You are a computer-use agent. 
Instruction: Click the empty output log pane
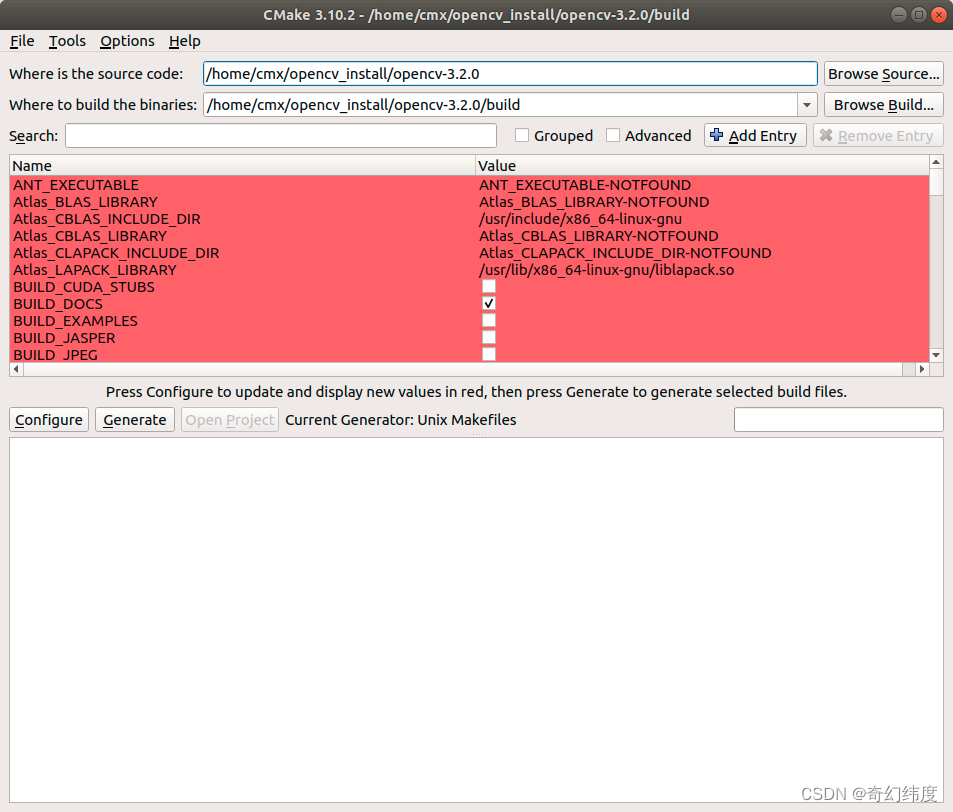pos(476,620)
